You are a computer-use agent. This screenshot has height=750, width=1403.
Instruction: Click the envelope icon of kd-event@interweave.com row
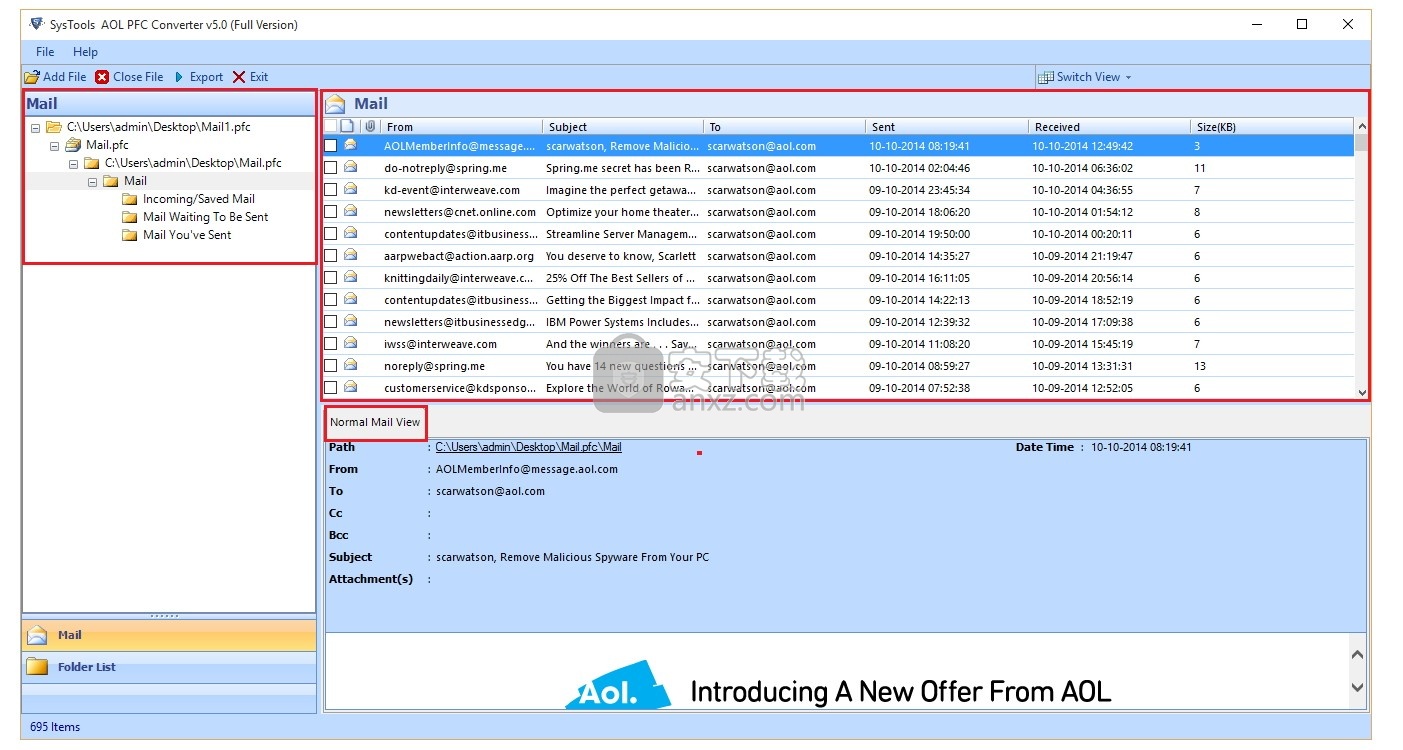coord(350,189)
